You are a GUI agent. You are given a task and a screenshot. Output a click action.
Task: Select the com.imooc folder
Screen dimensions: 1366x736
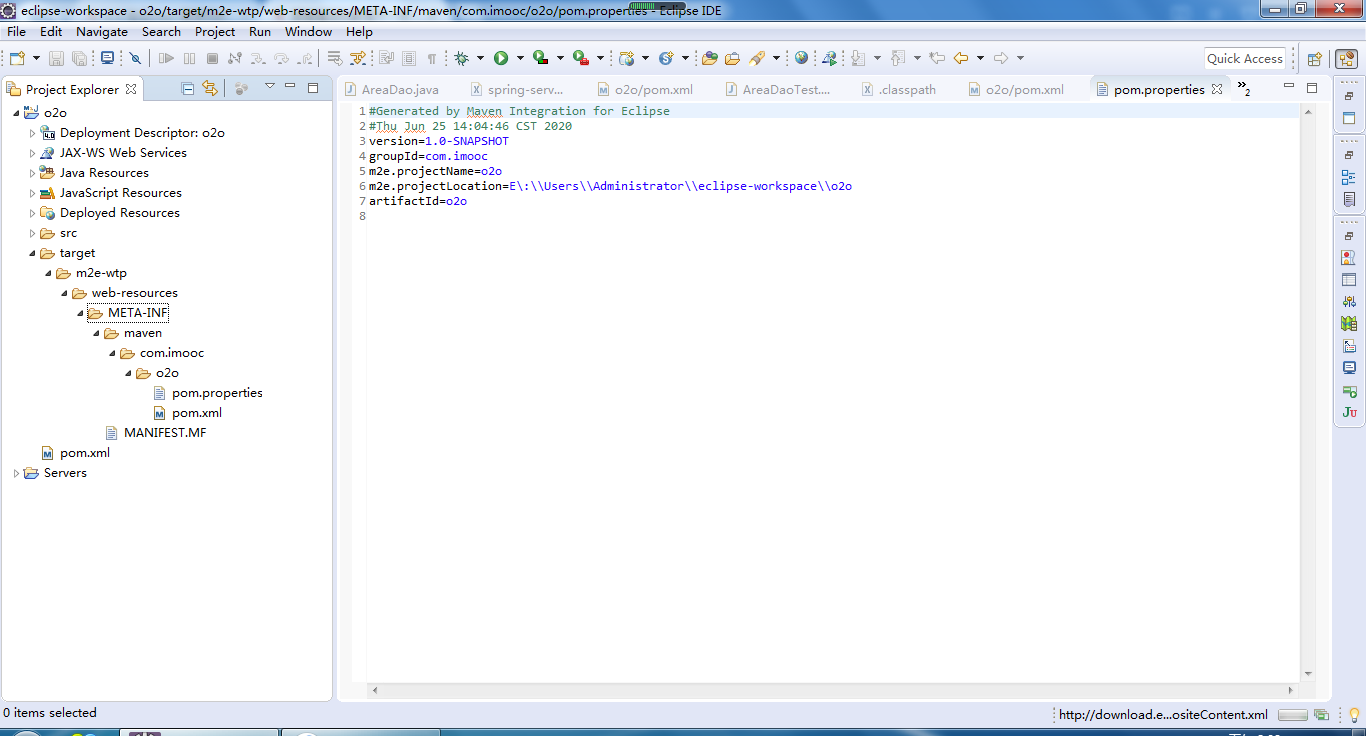coord(172,353)
